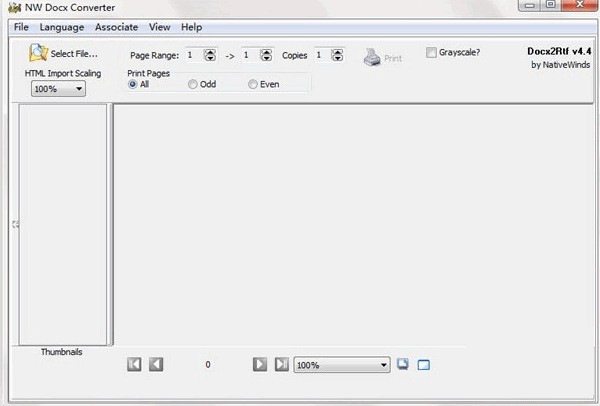Viewport: 600px width, 406px height.
Task: Click the Page Range end stepper arrows
Action: coord(266,55)
